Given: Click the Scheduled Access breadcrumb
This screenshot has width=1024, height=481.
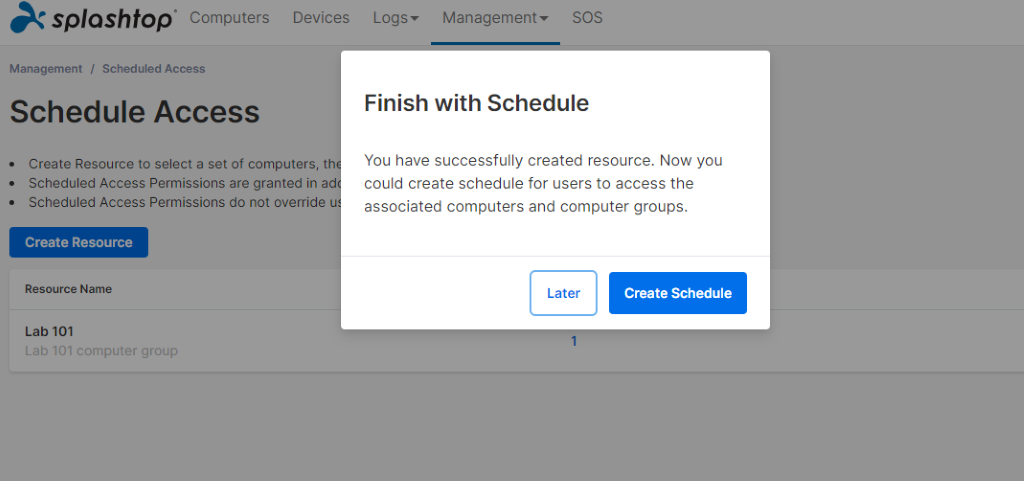Looking at the screenshot, I should click(x=153, y=69).
